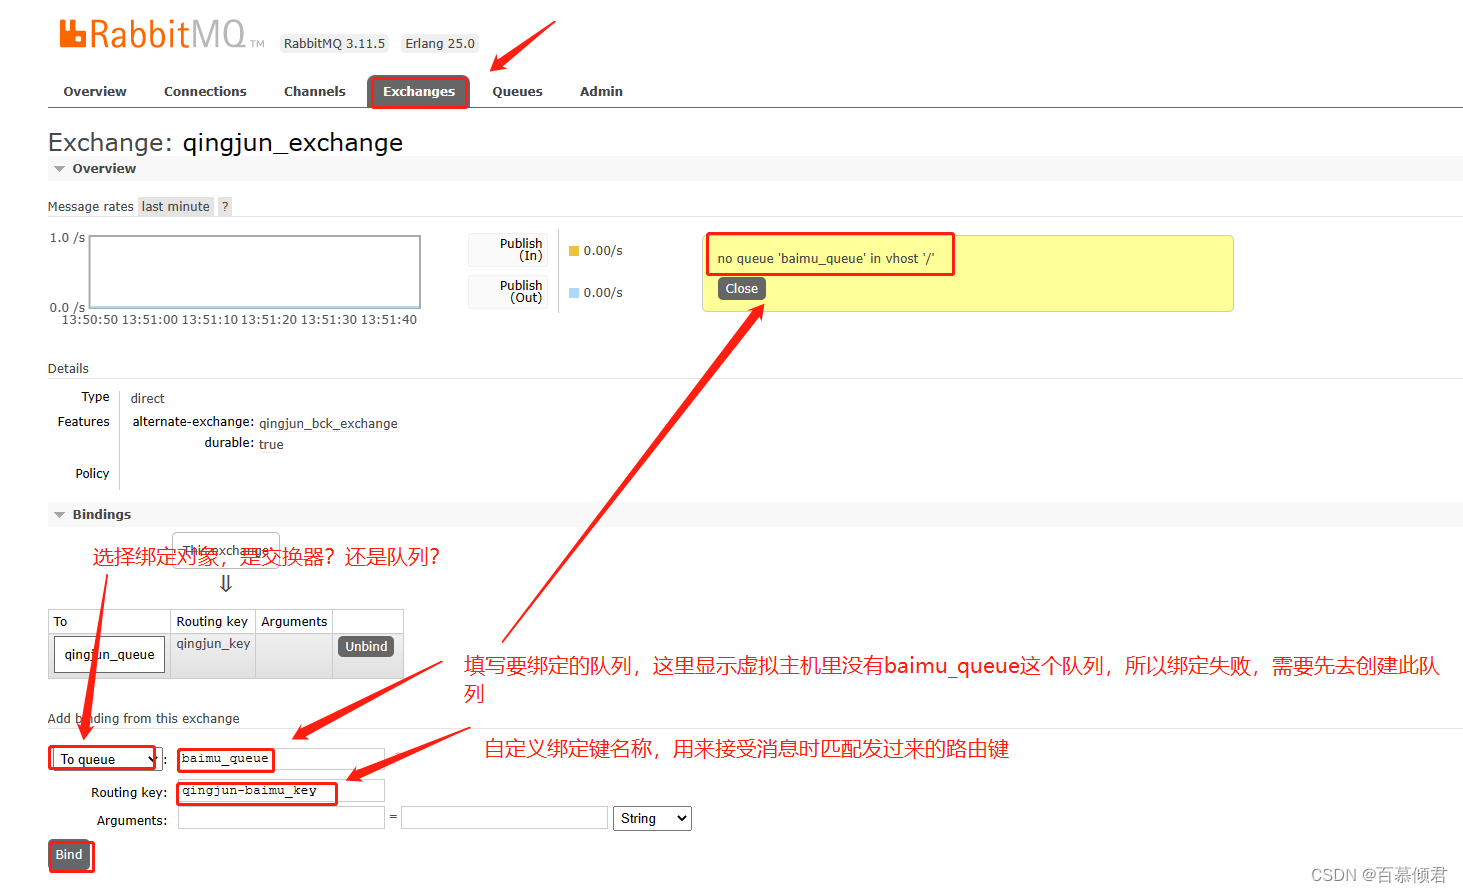Screen dimensions: 1463x893
Task: Click the 'Erlang 25.0' version label
Action: point(440,43)
